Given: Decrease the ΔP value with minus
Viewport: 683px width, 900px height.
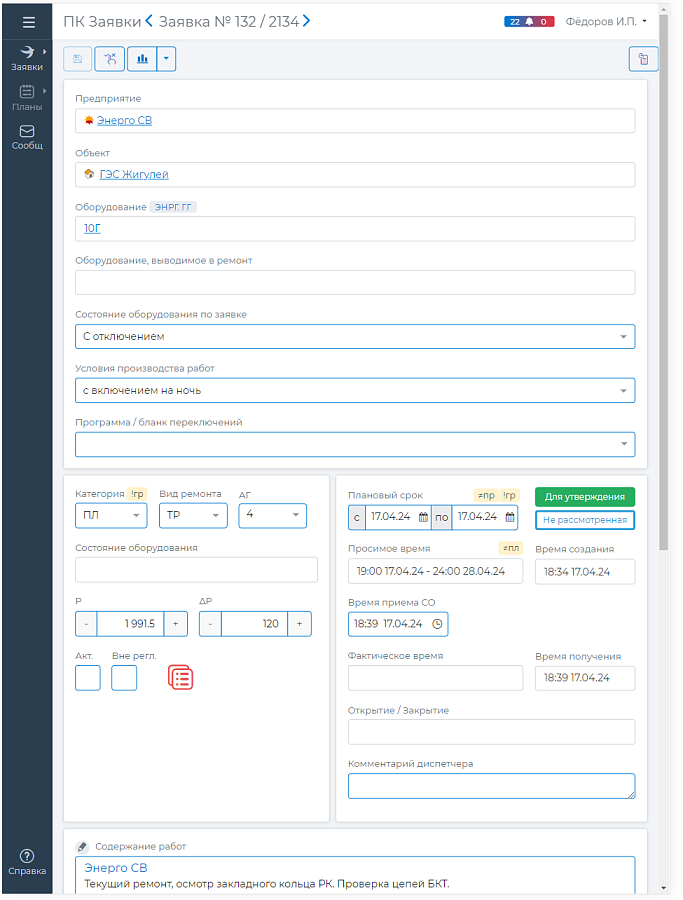Looking at the screenshot, I should pyautogui.click(x=210, y=623).
